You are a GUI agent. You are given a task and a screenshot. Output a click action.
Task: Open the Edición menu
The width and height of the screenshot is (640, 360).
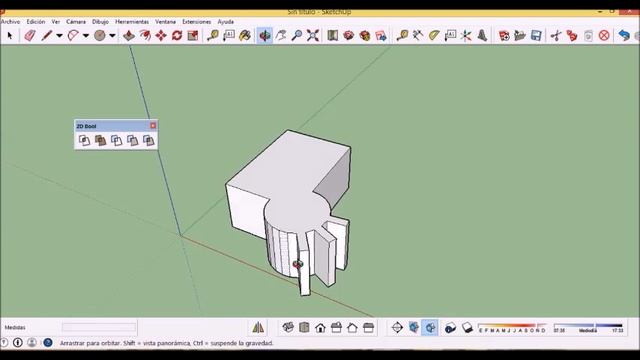click(36, 22)
